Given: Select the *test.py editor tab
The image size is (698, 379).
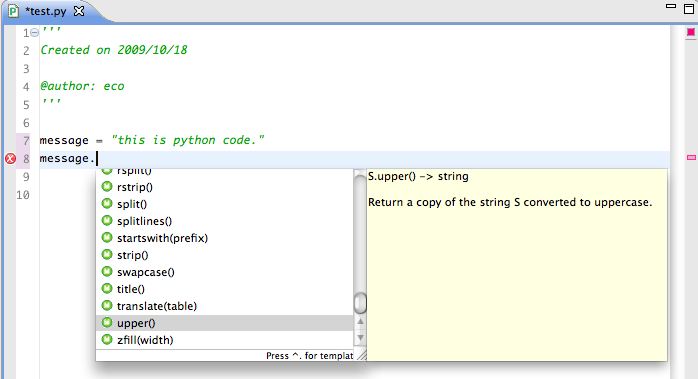Looking at the screenshot, I should (x=47, y=11).
